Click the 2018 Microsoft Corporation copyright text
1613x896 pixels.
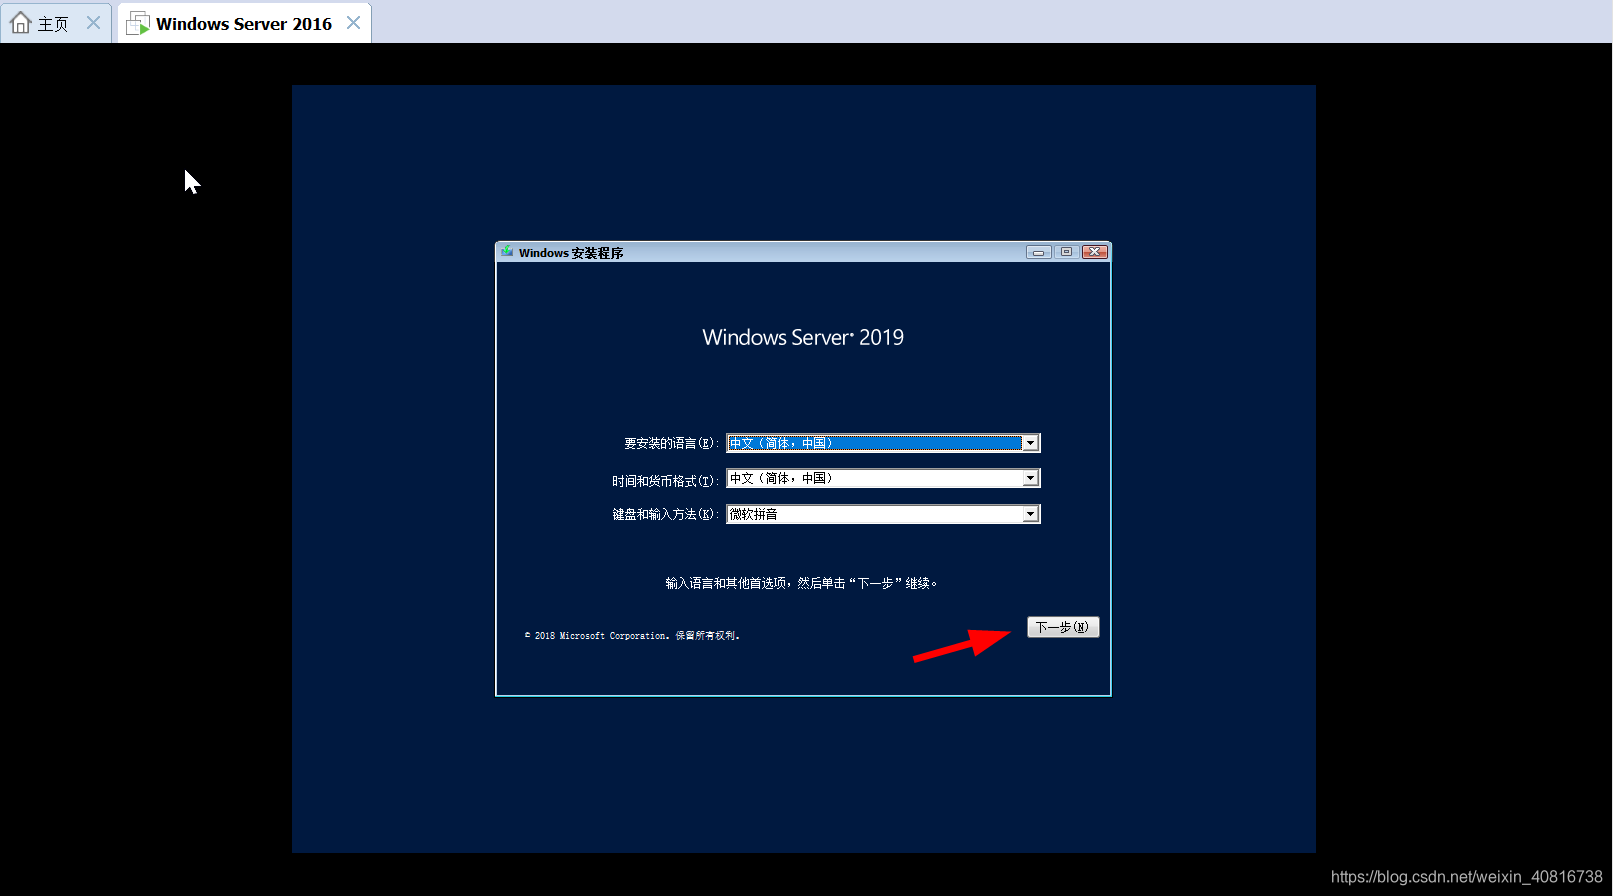click(632, 635)
